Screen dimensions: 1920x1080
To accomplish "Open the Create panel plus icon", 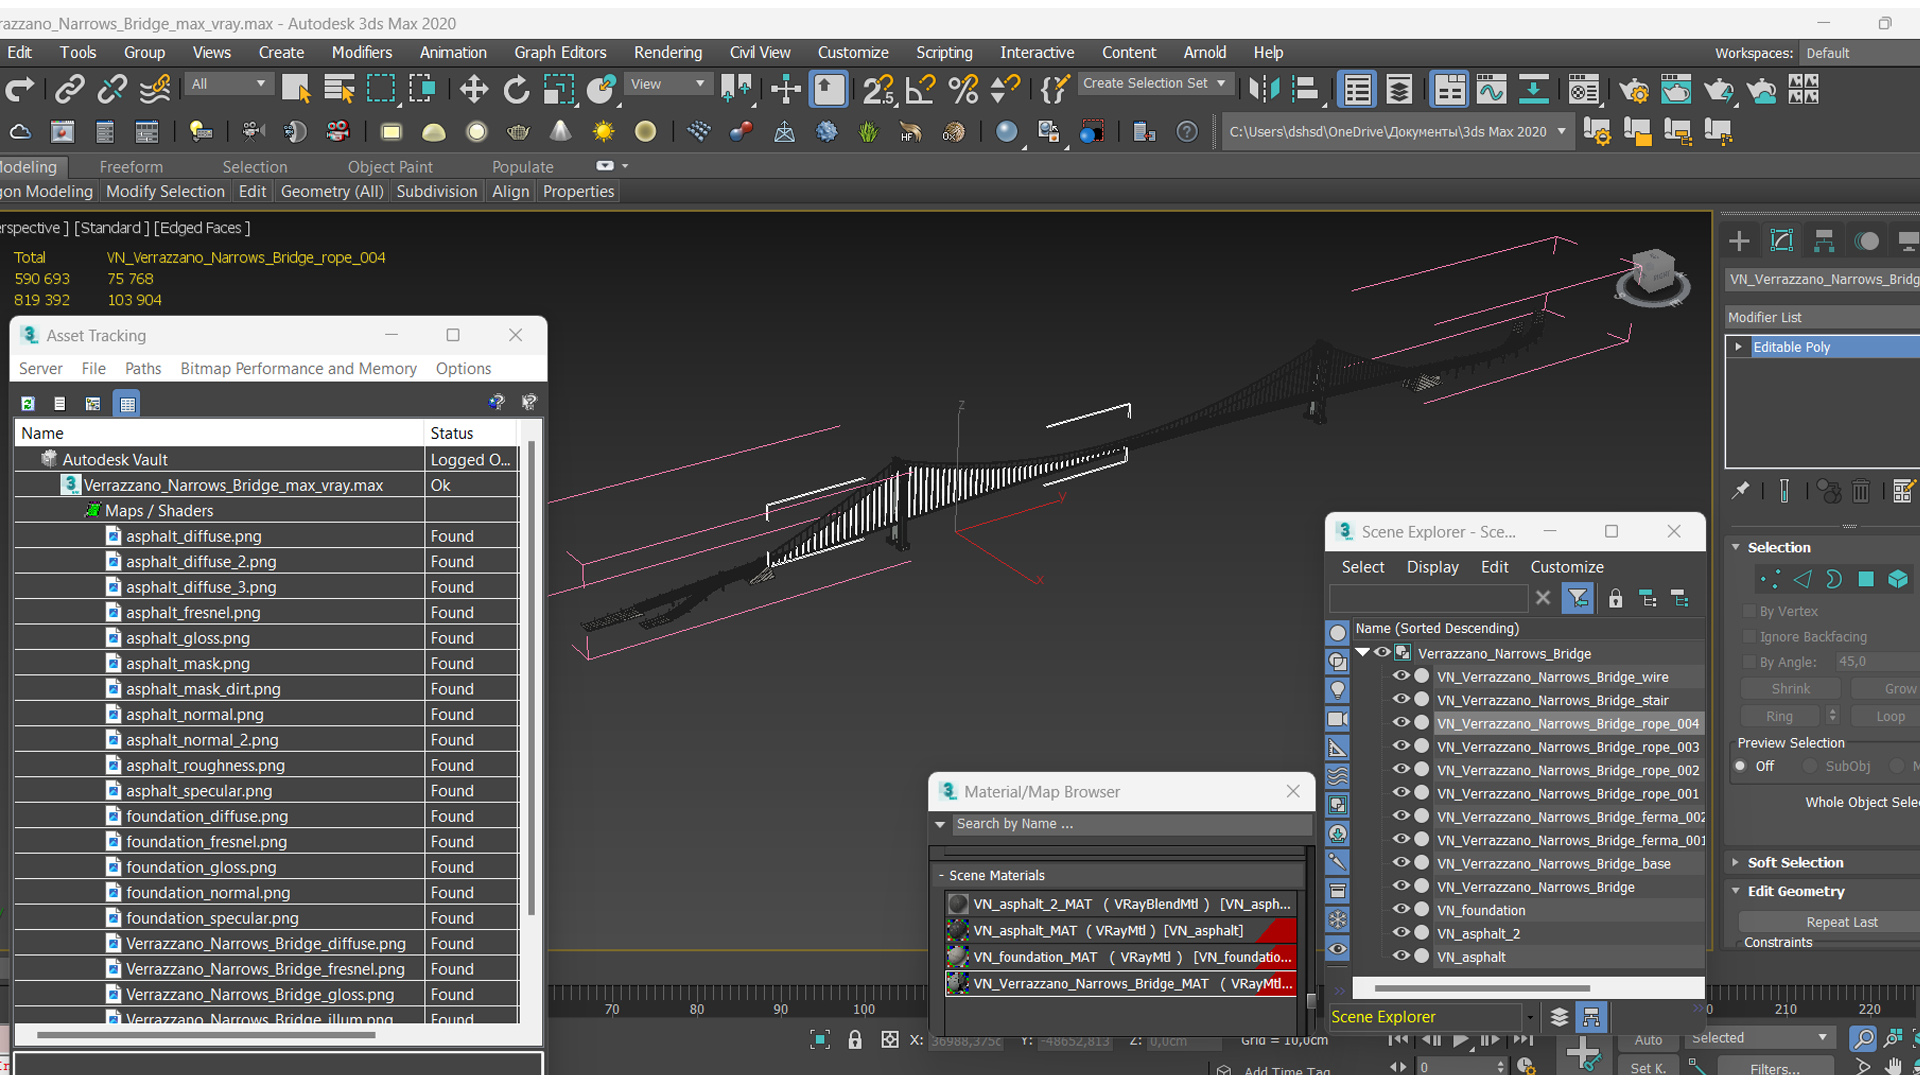I will click(x=1739, y=241).
